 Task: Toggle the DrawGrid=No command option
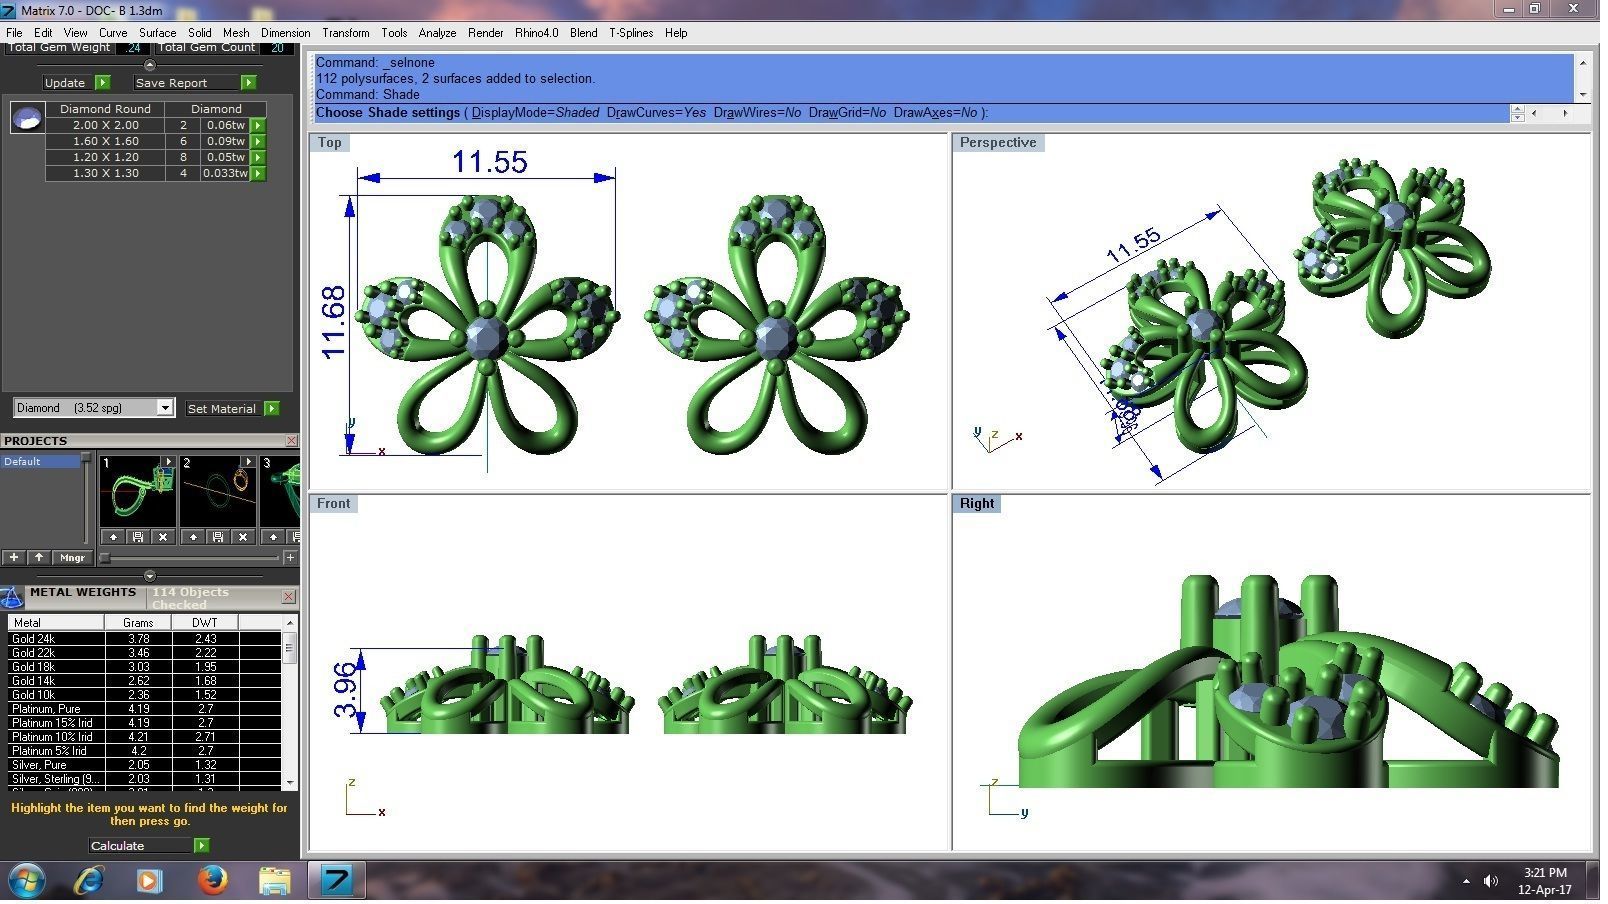pyautogui.click(x=850, y=113)
